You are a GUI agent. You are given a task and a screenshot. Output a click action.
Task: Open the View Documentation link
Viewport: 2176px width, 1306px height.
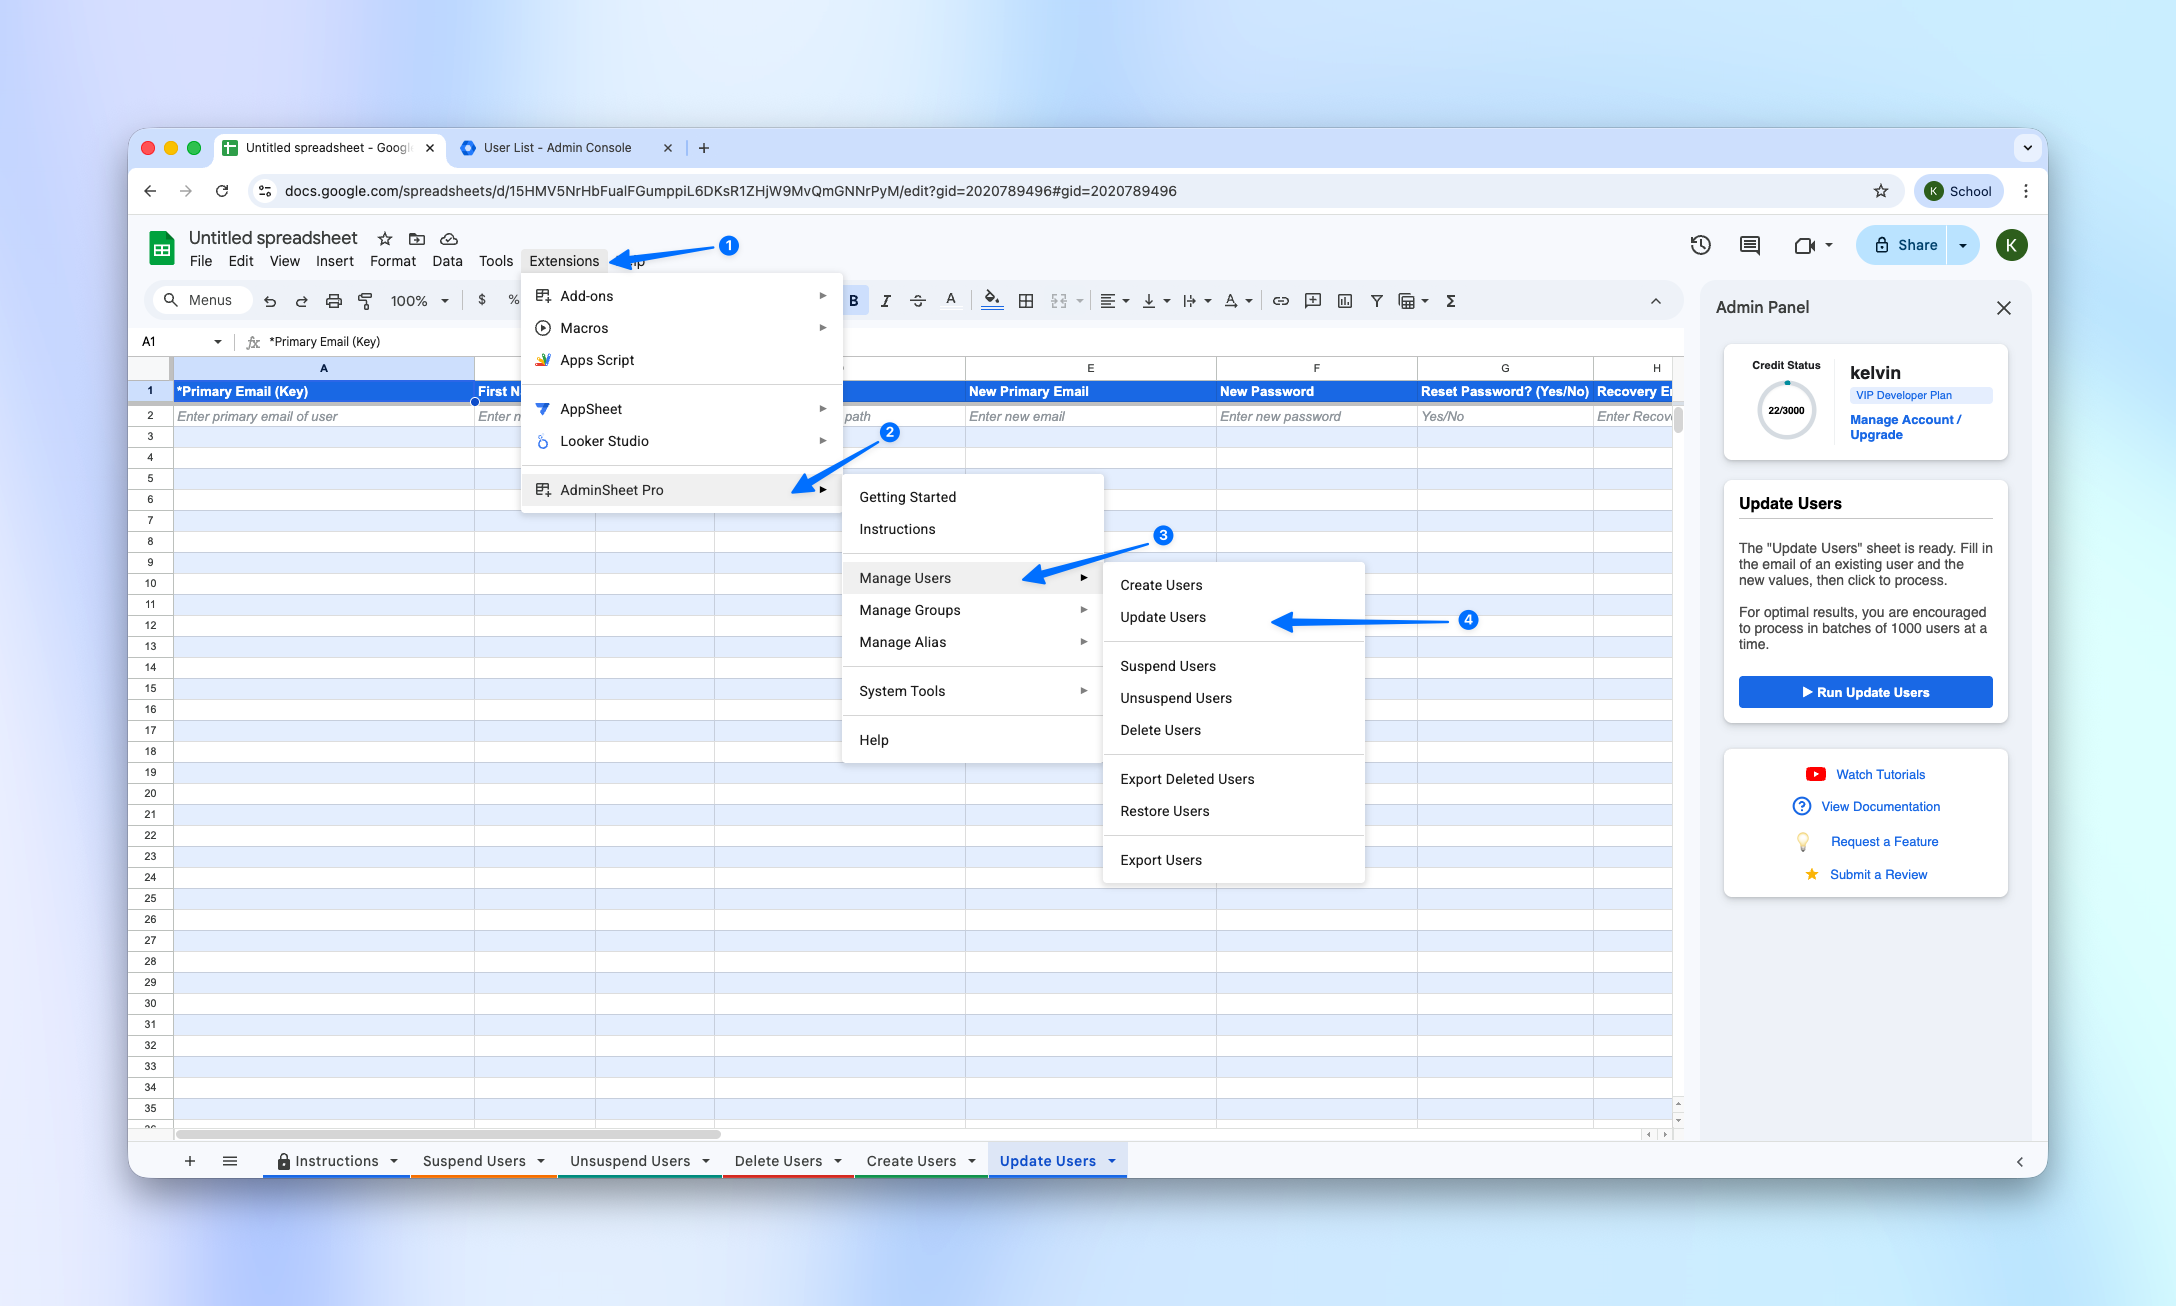[x=1880, y=806]
